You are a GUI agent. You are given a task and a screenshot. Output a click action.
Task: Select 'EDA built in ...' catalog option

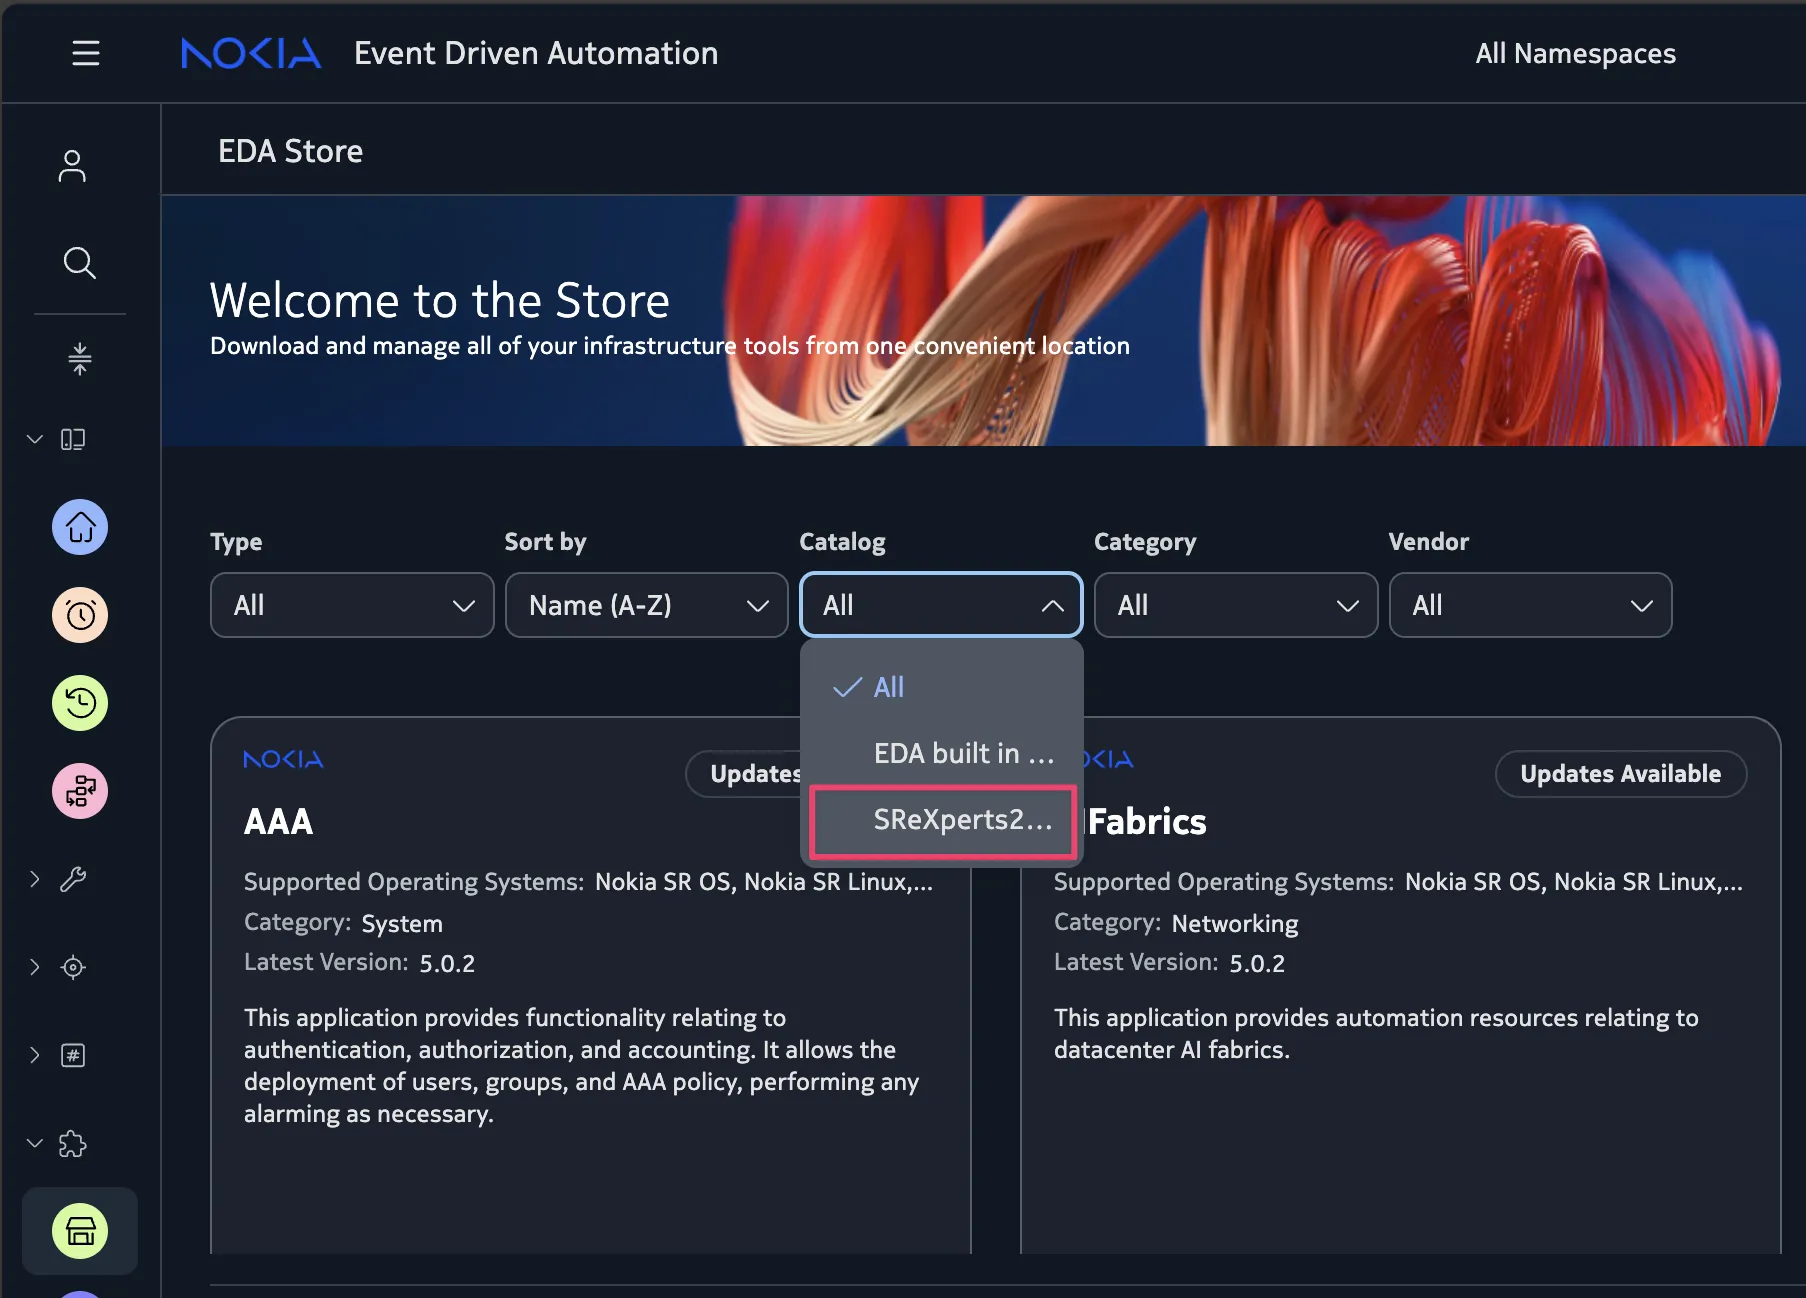pos(942,753)
